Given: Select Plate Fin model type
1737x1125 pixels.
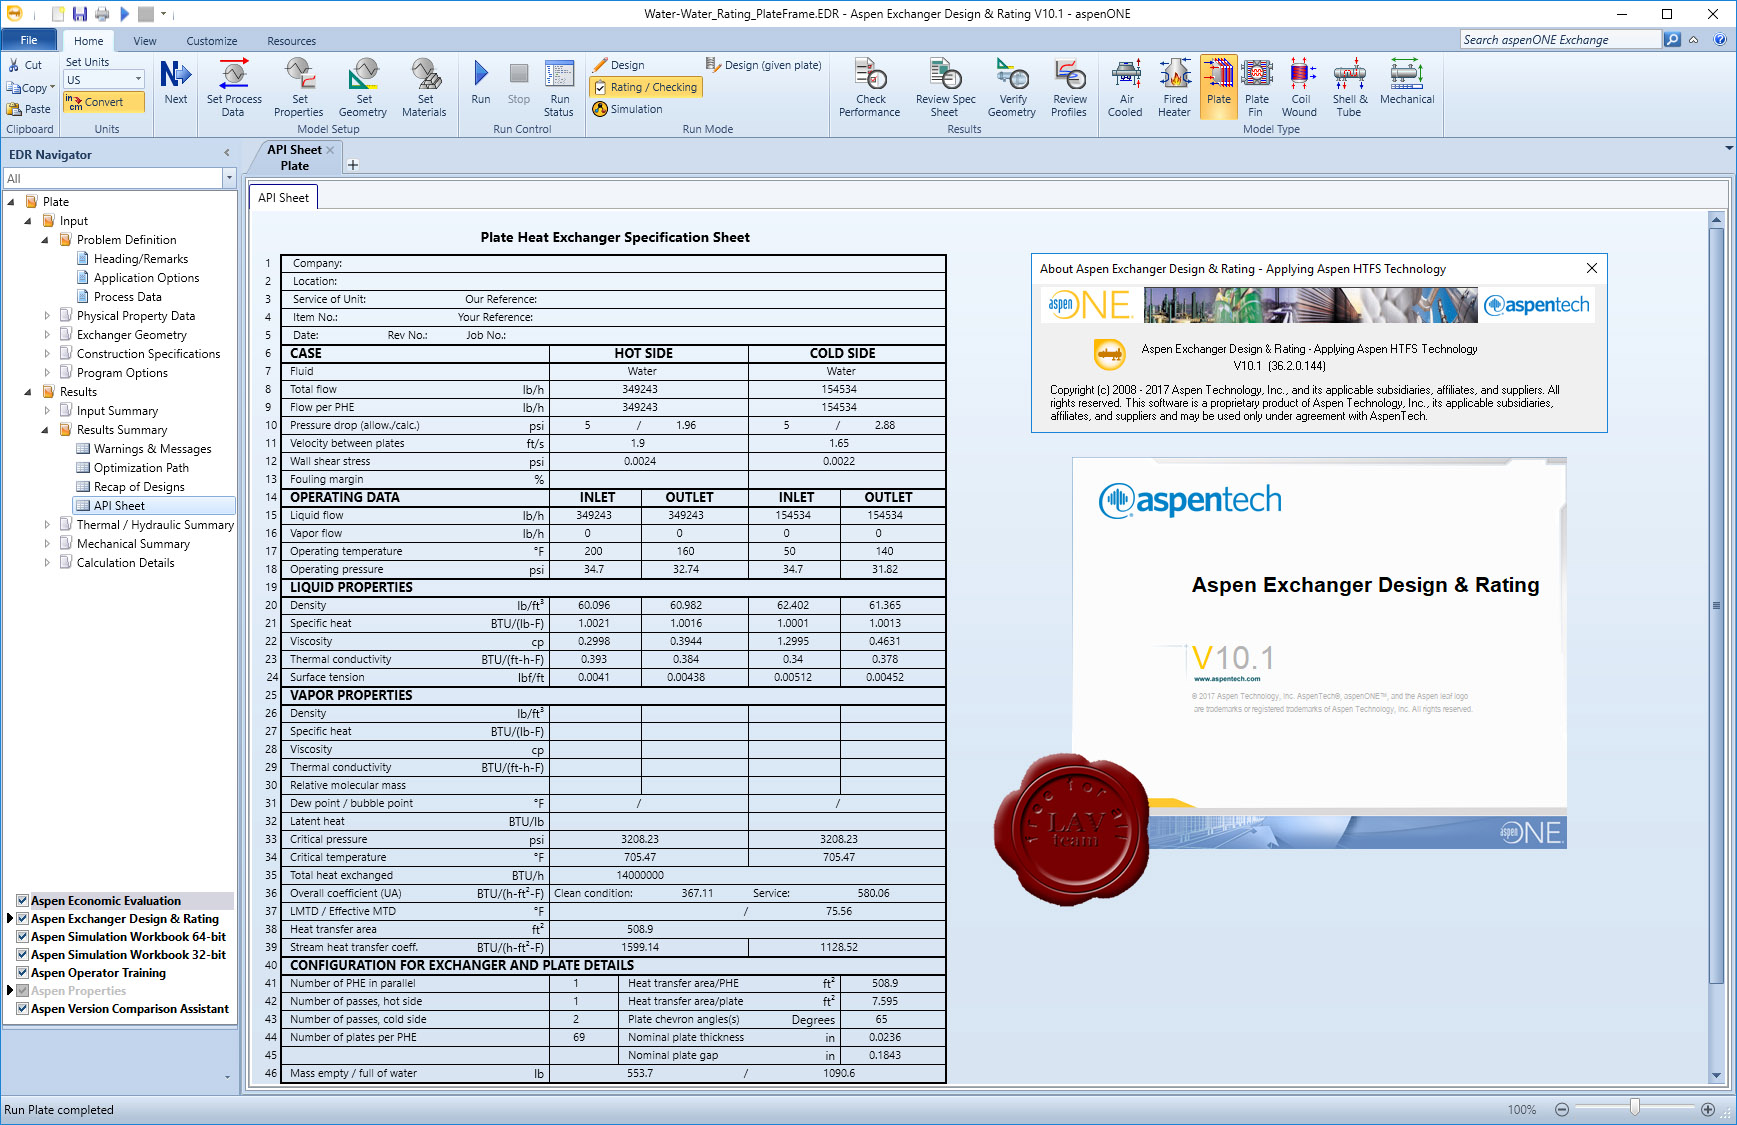Looking at the screenshot, I should pyautogui.click(x=1257, y=88).
